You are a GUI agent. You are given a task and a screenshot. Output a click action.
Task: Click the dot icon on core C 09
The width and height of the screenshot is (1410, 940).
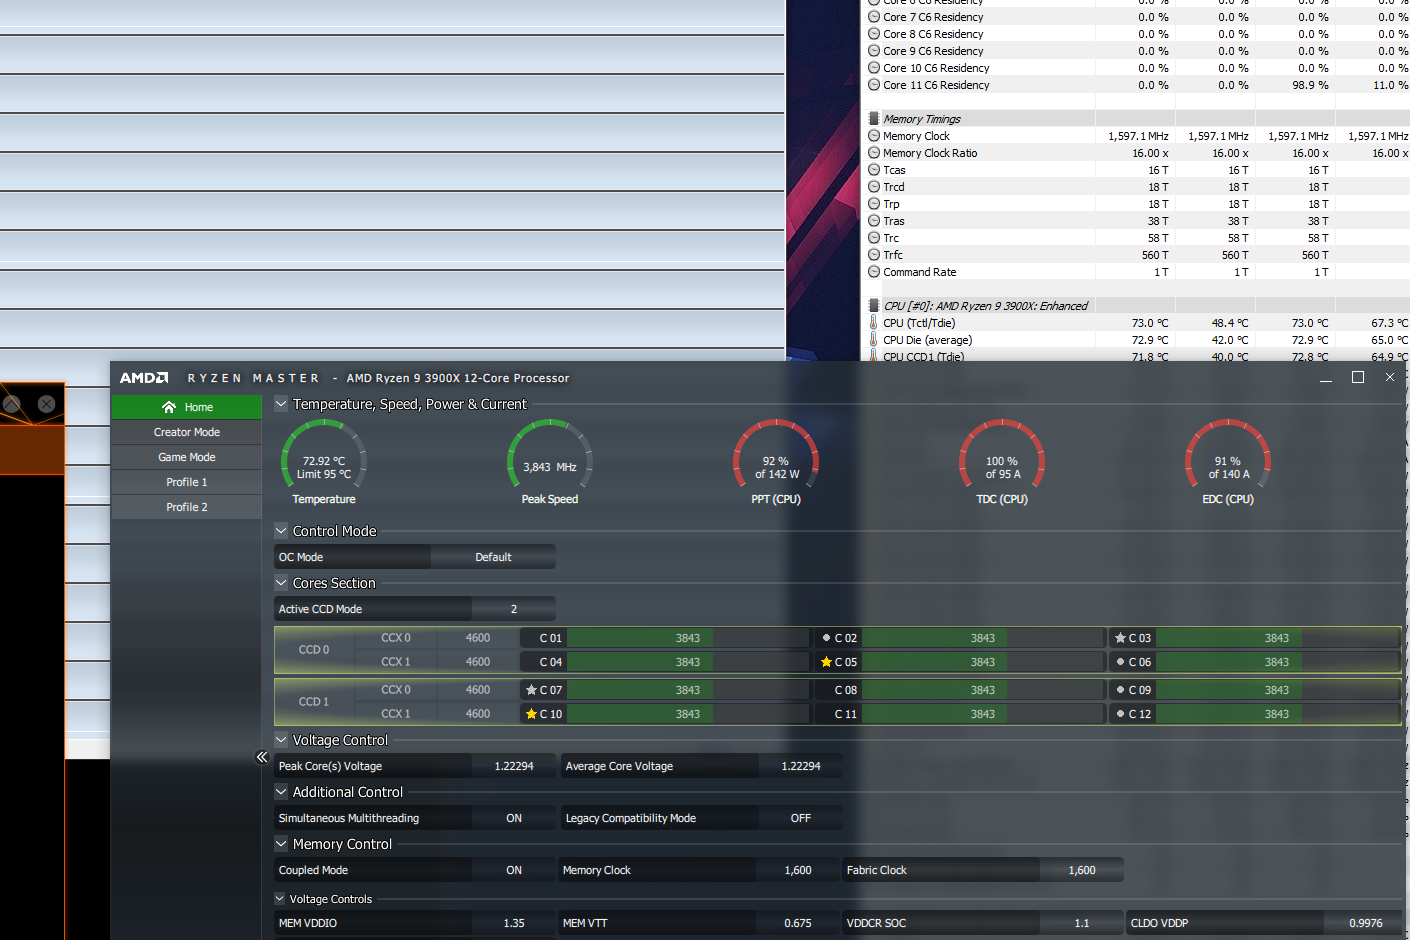(1120, 690)
